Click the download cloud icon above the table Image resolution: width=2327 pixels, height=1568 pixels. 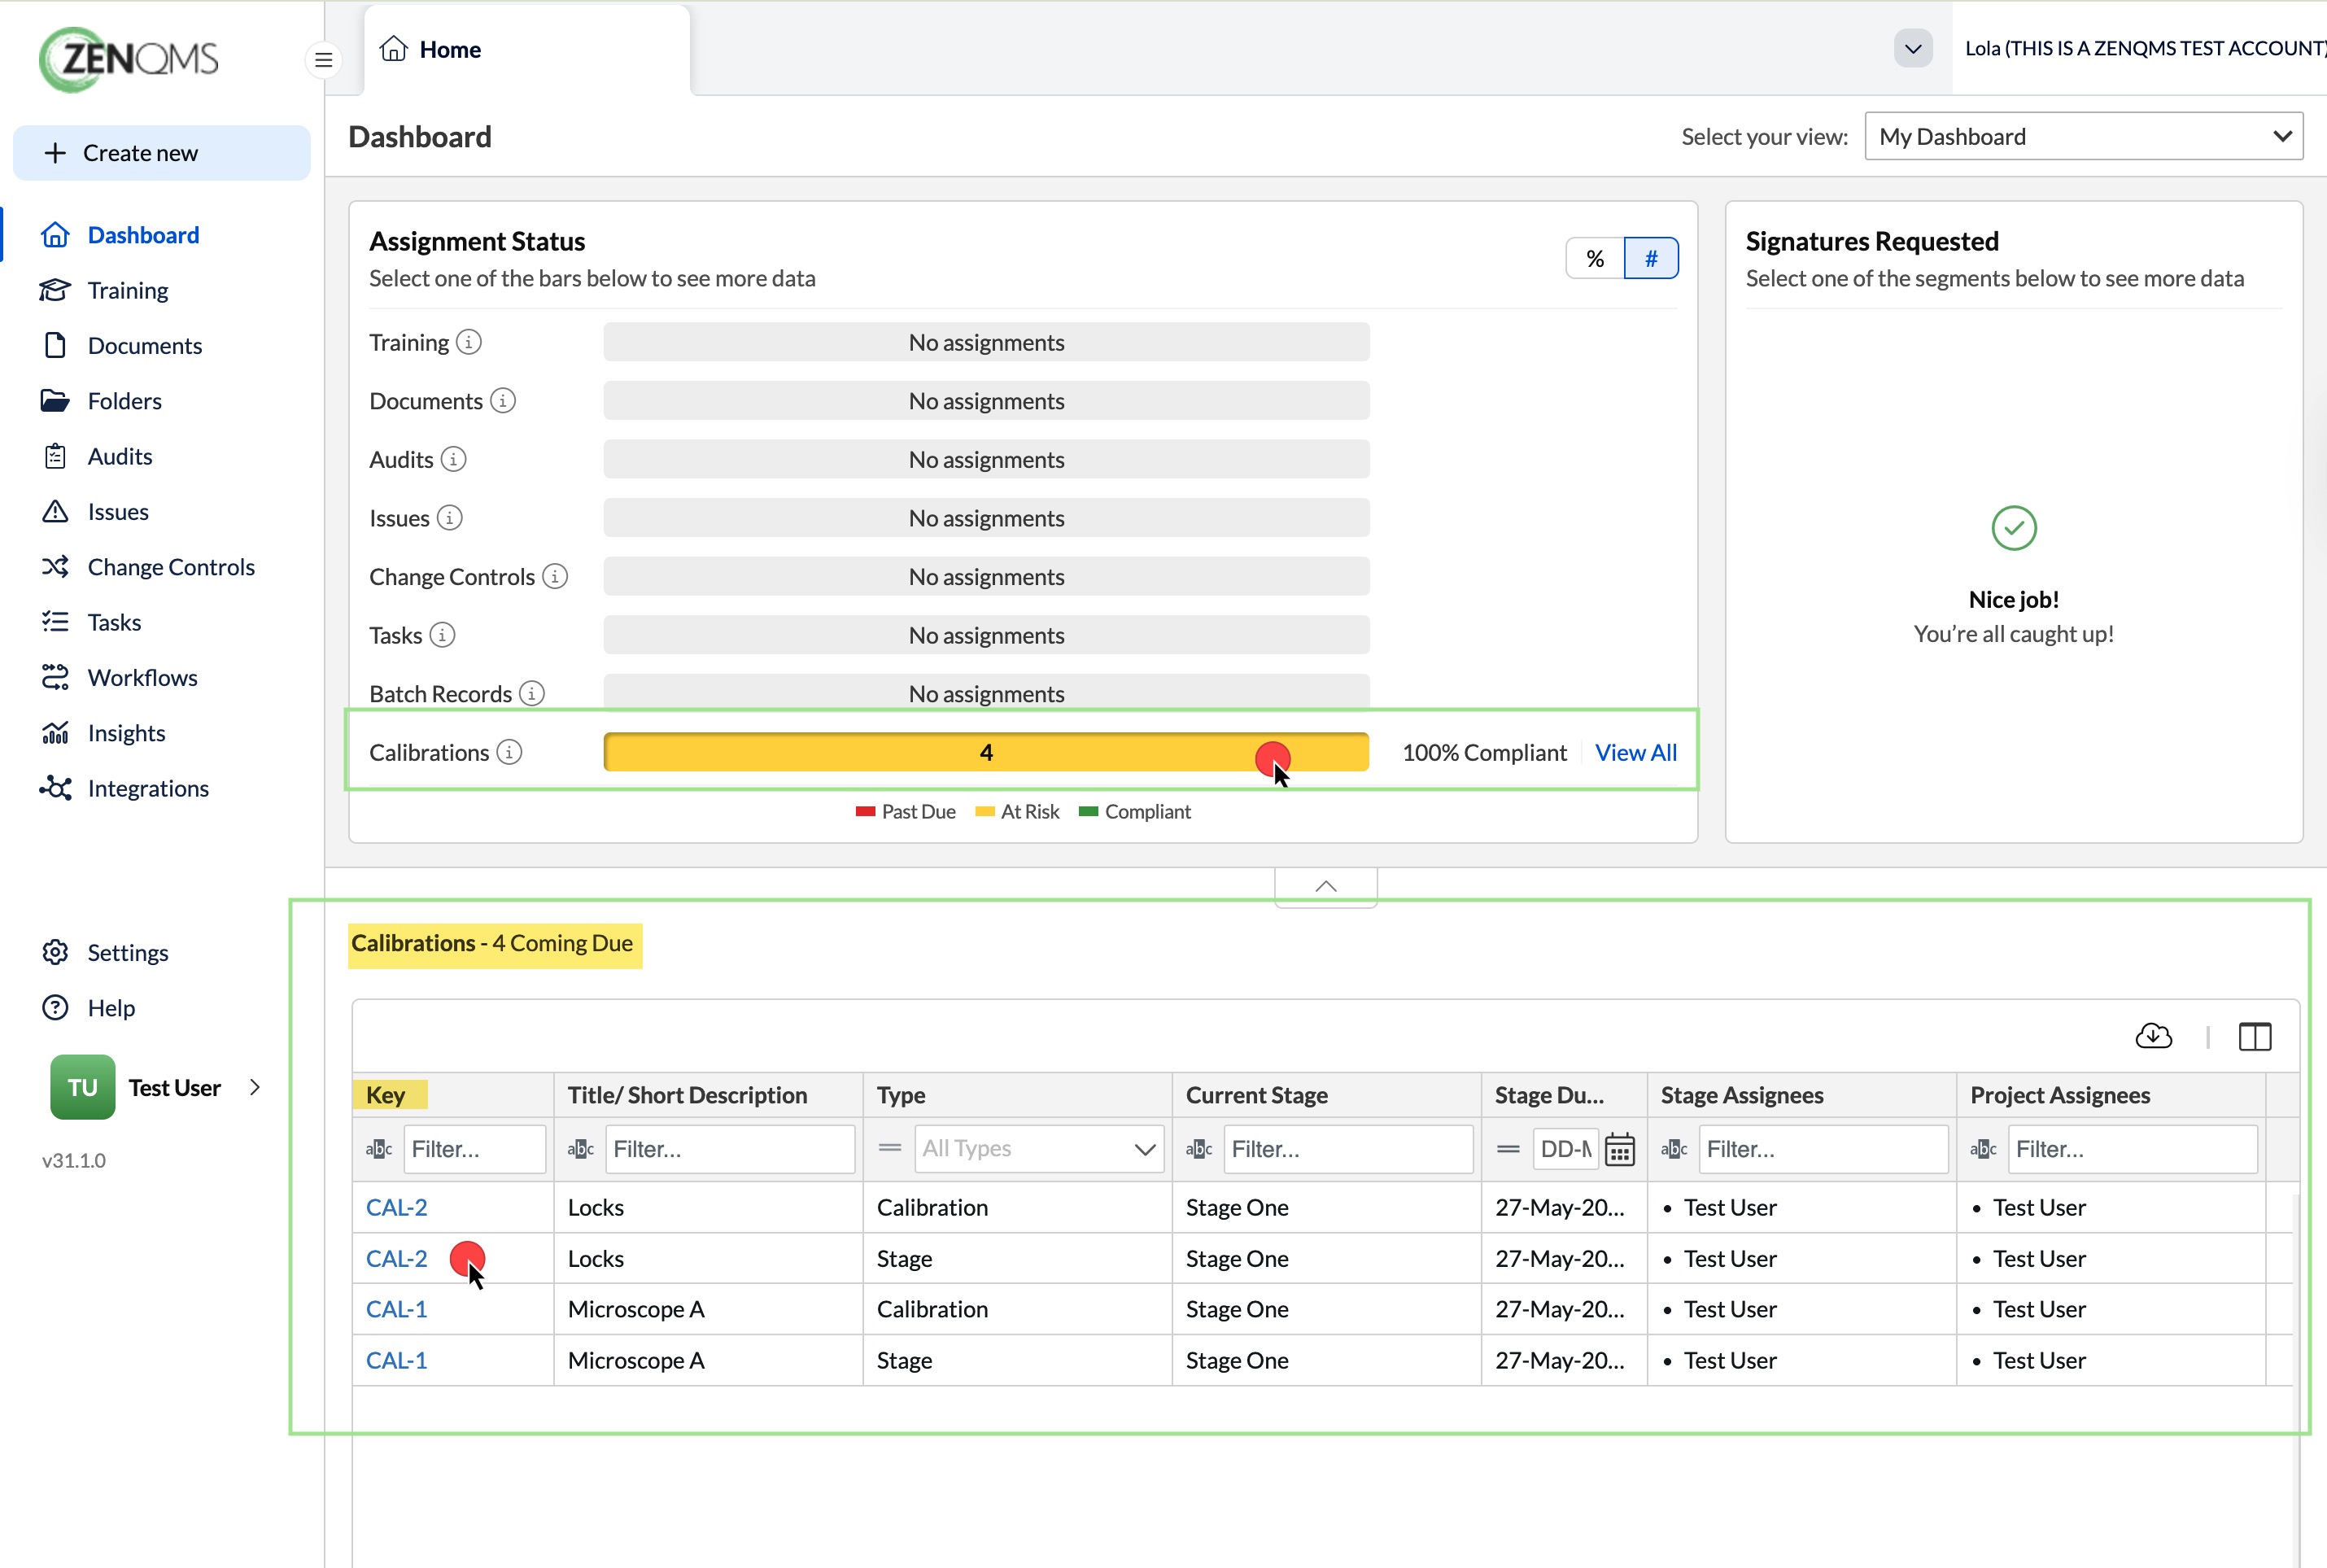point(2153,1036)
